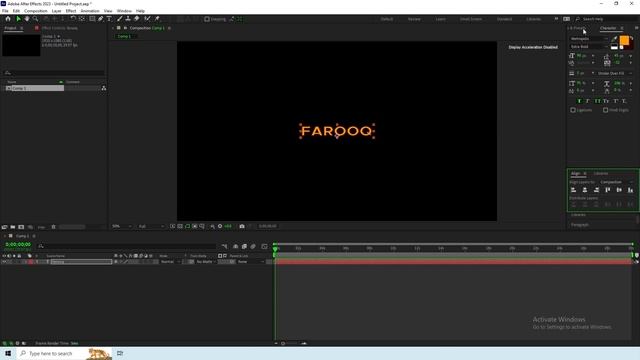
Task: Click the Align Vertical Center icon
Action: point(619,190)
